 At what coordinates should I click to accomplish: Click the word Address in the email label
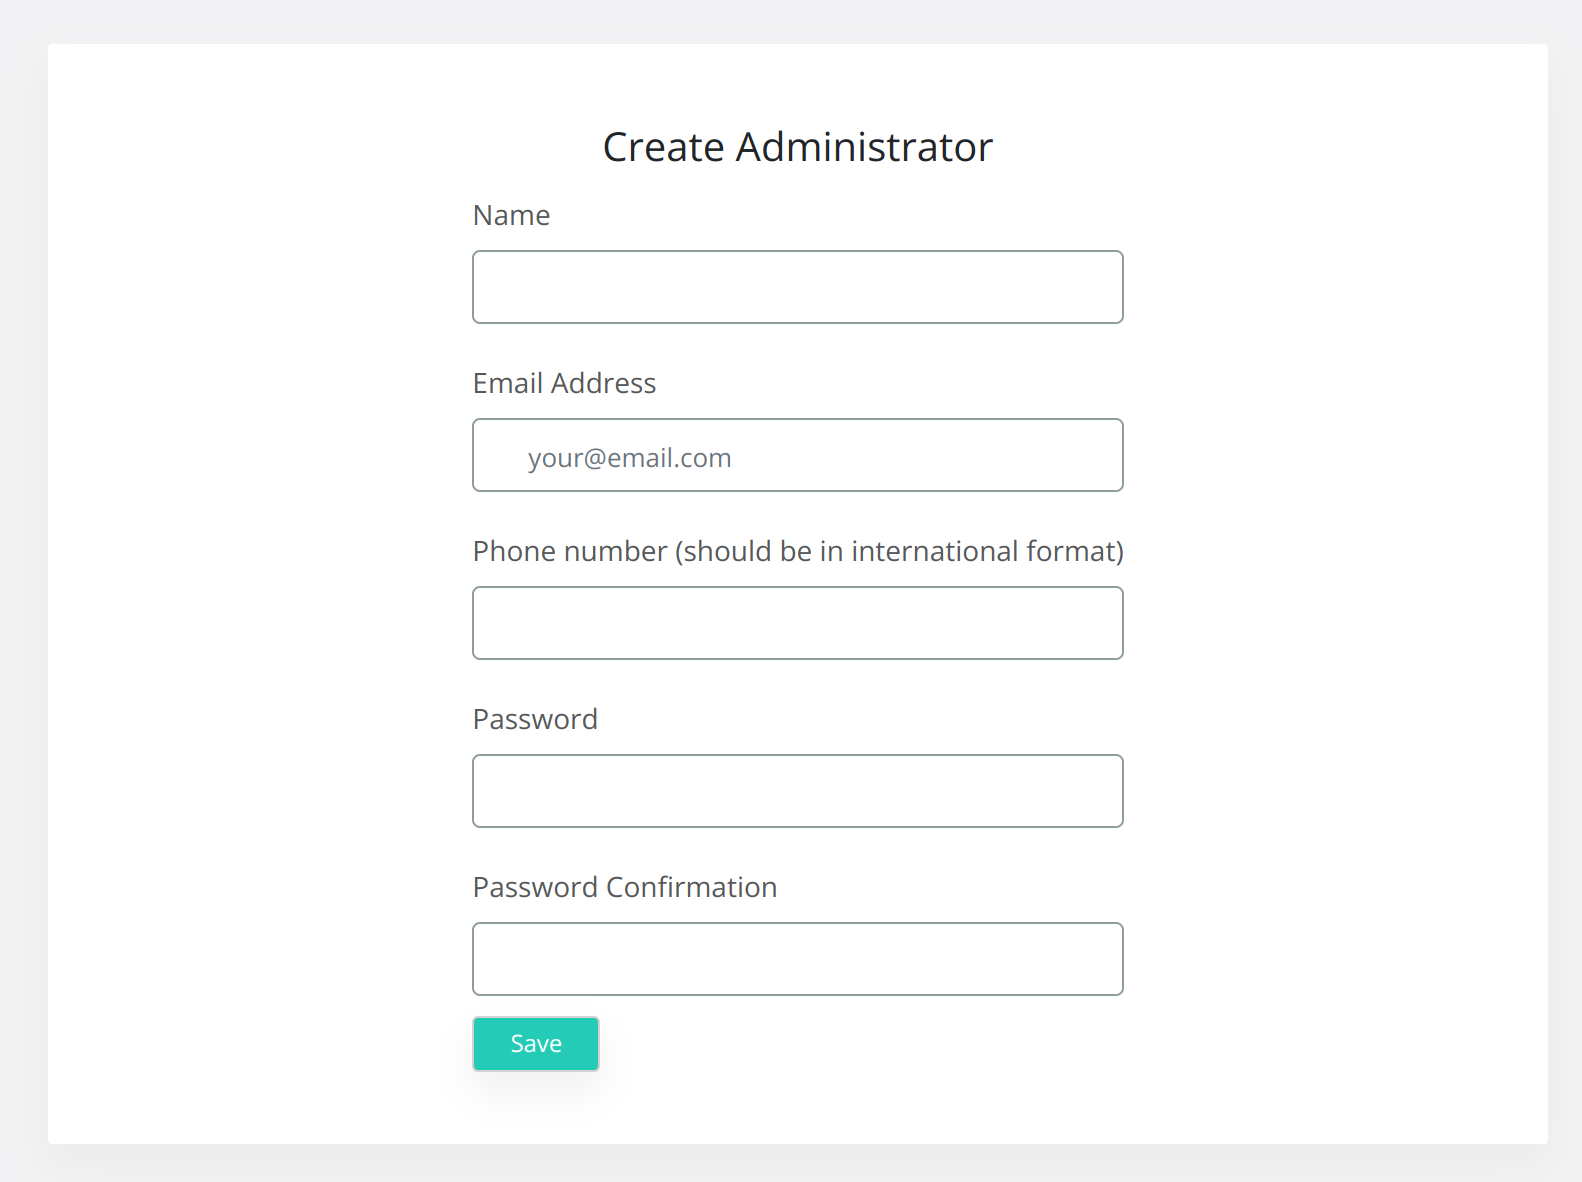pyautogui.click(x=603, y=383)
